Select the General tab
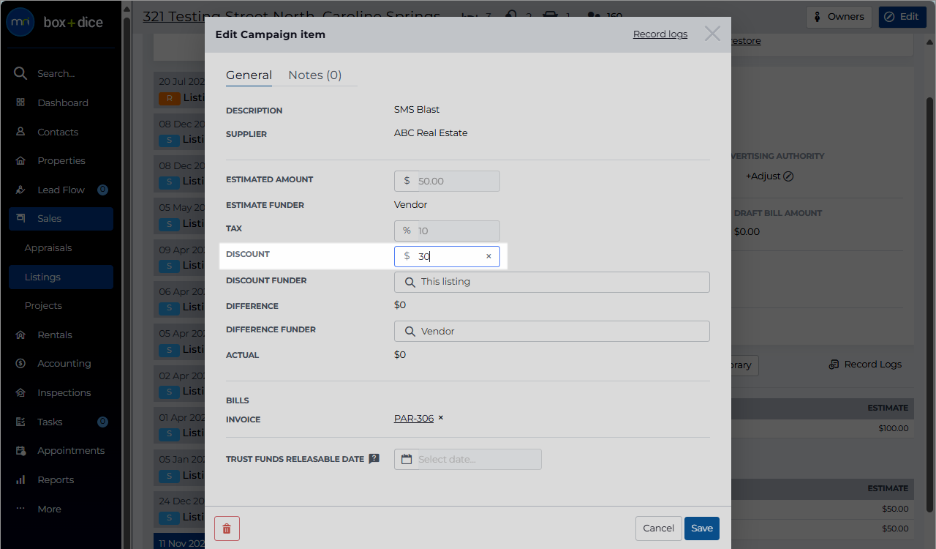The width and height of the screenshot is (936, 549). (248, 75)
